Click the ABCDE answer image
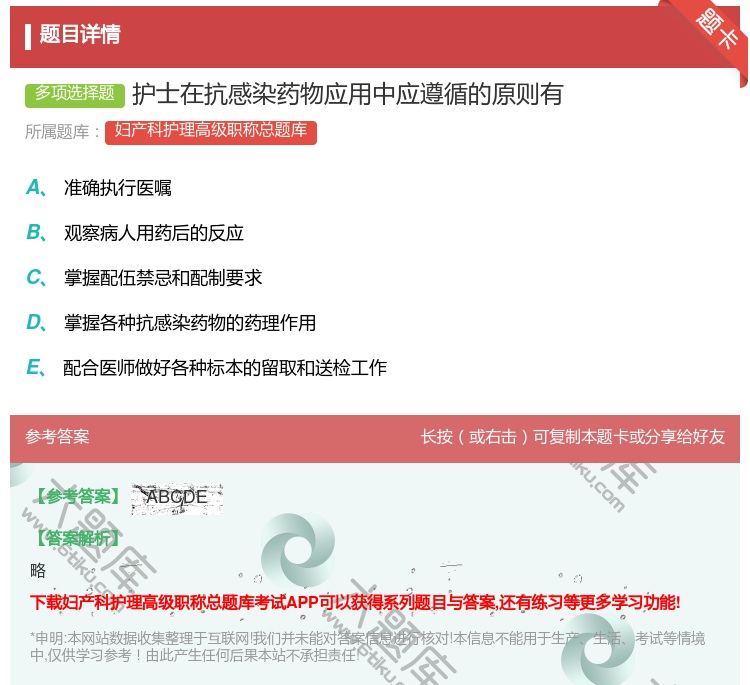Viewport: 750px width, 685px height. [x=177, y=499]
